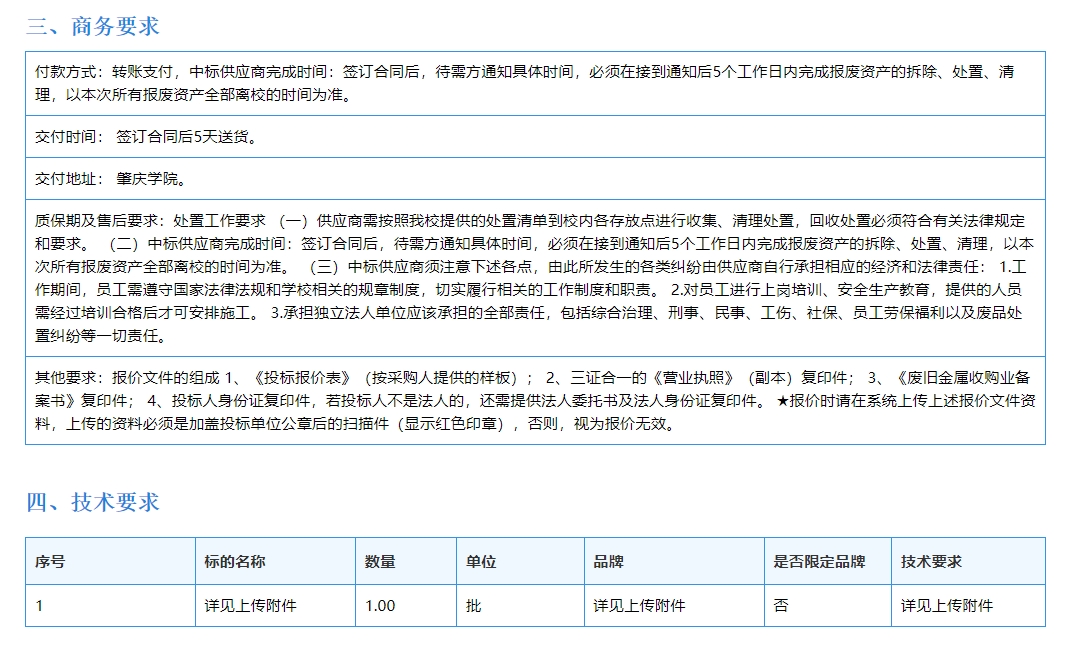Select the 否 cell under 是否限定品牌

(781, 606)
